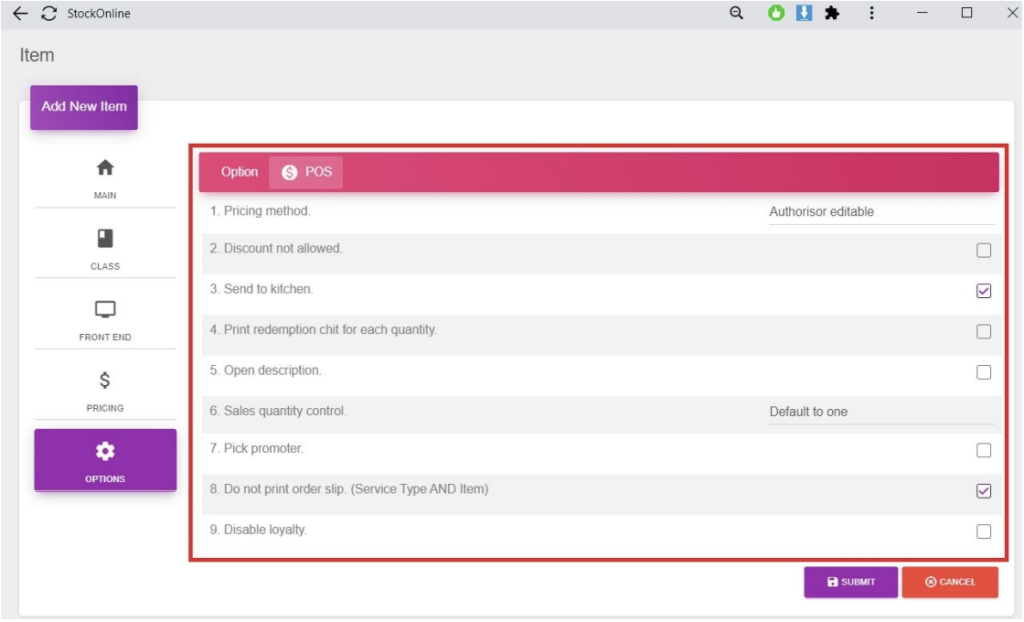Click the green extension icon
The image size is (1024, 622).
pos(776,13)
